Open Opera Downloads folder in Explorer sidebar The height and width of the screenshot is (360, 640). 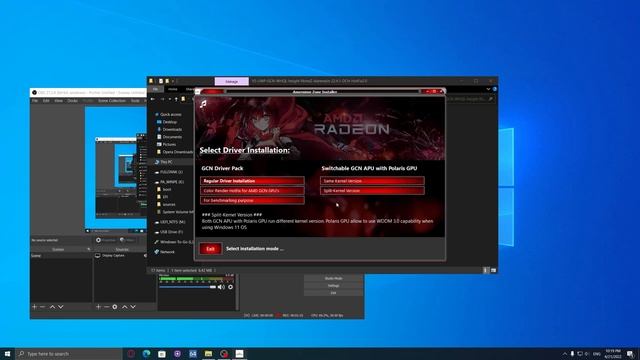point(176,152)
